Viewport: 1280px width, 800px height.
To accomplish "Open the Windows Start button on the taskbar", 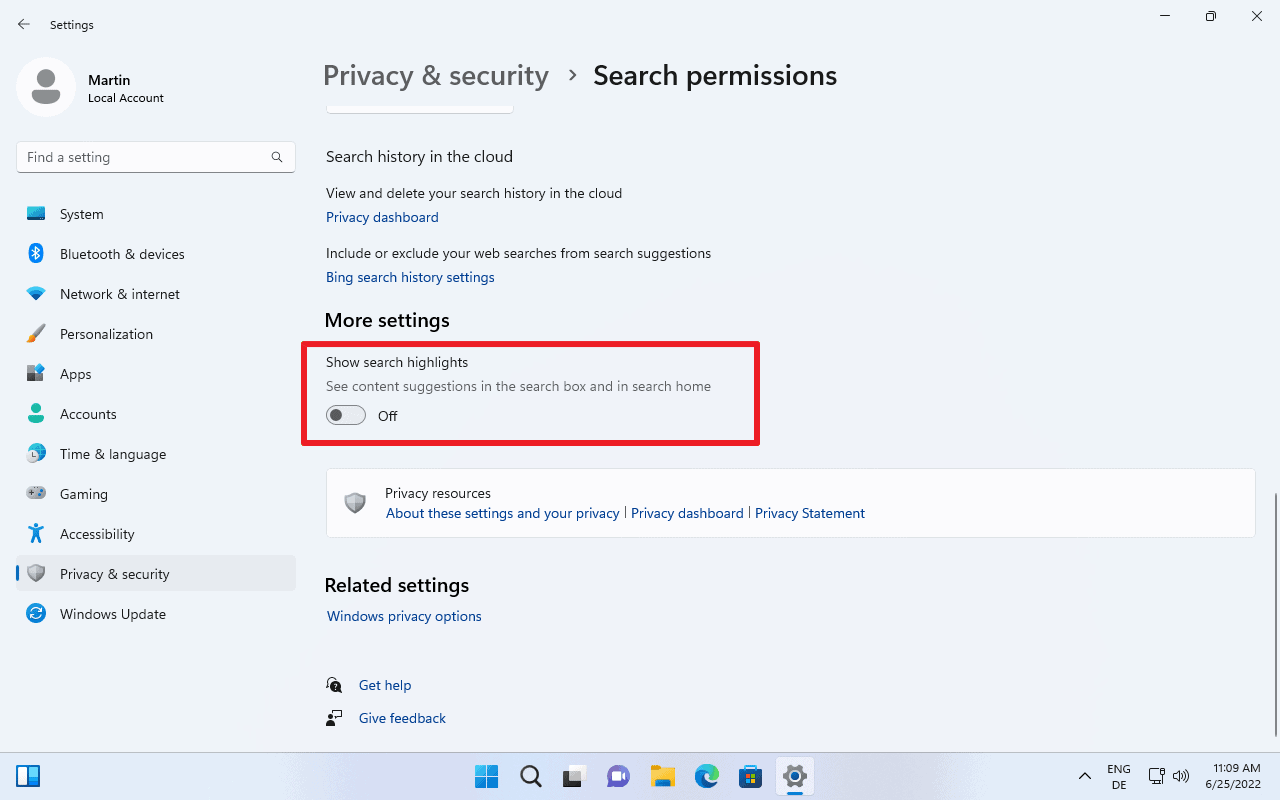I will pos(486,776).
